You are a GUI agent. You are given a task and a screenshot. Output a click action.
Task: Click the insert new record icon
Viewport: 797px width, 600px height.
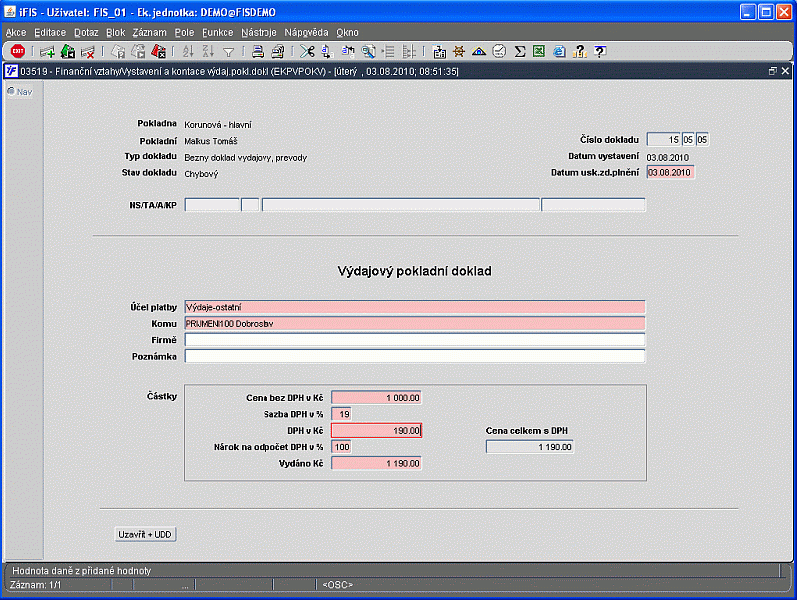(47, 51)
